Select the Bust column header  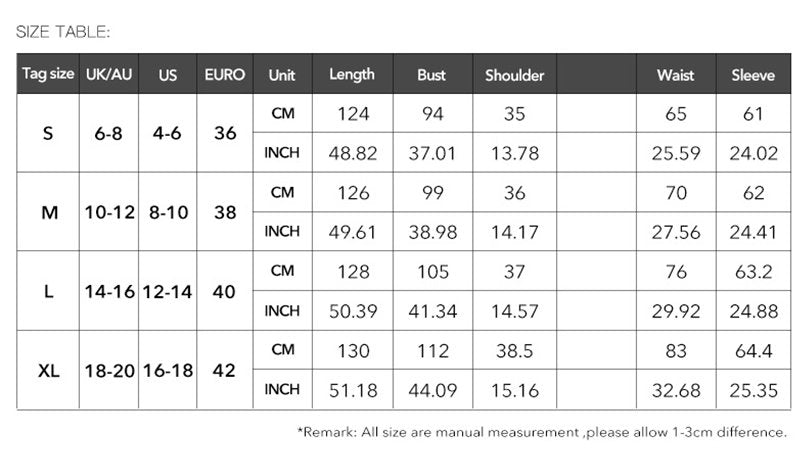click(432, 75)
